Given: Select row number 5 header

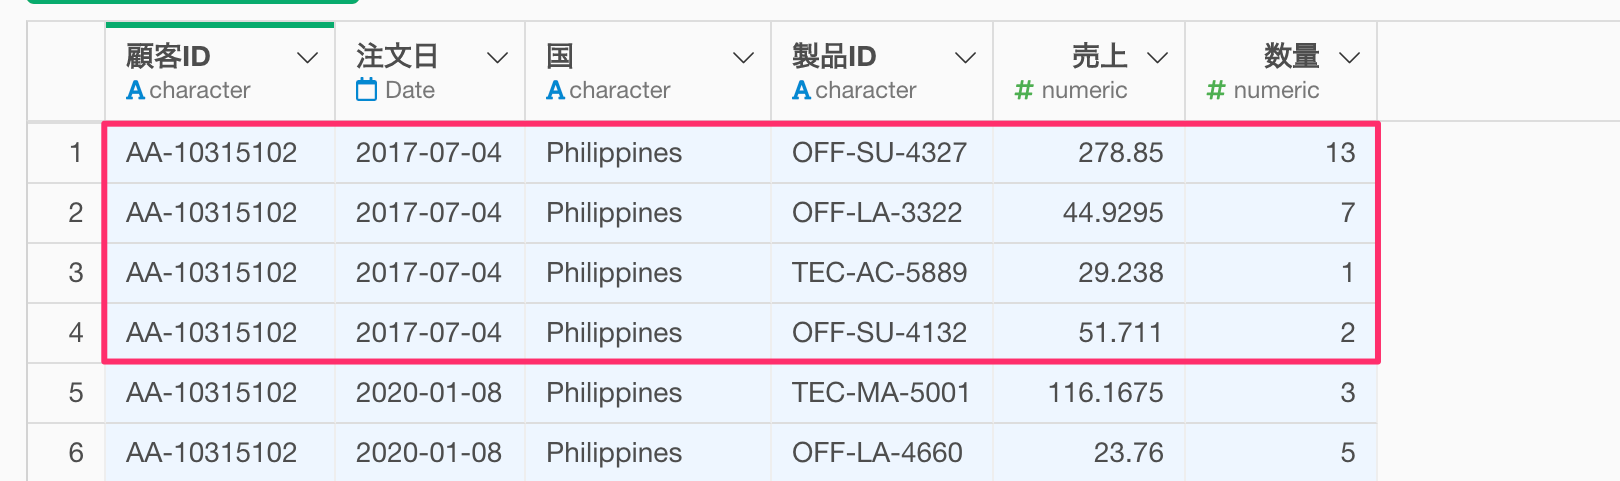Looking at the screenshot, I should [66, 393].
